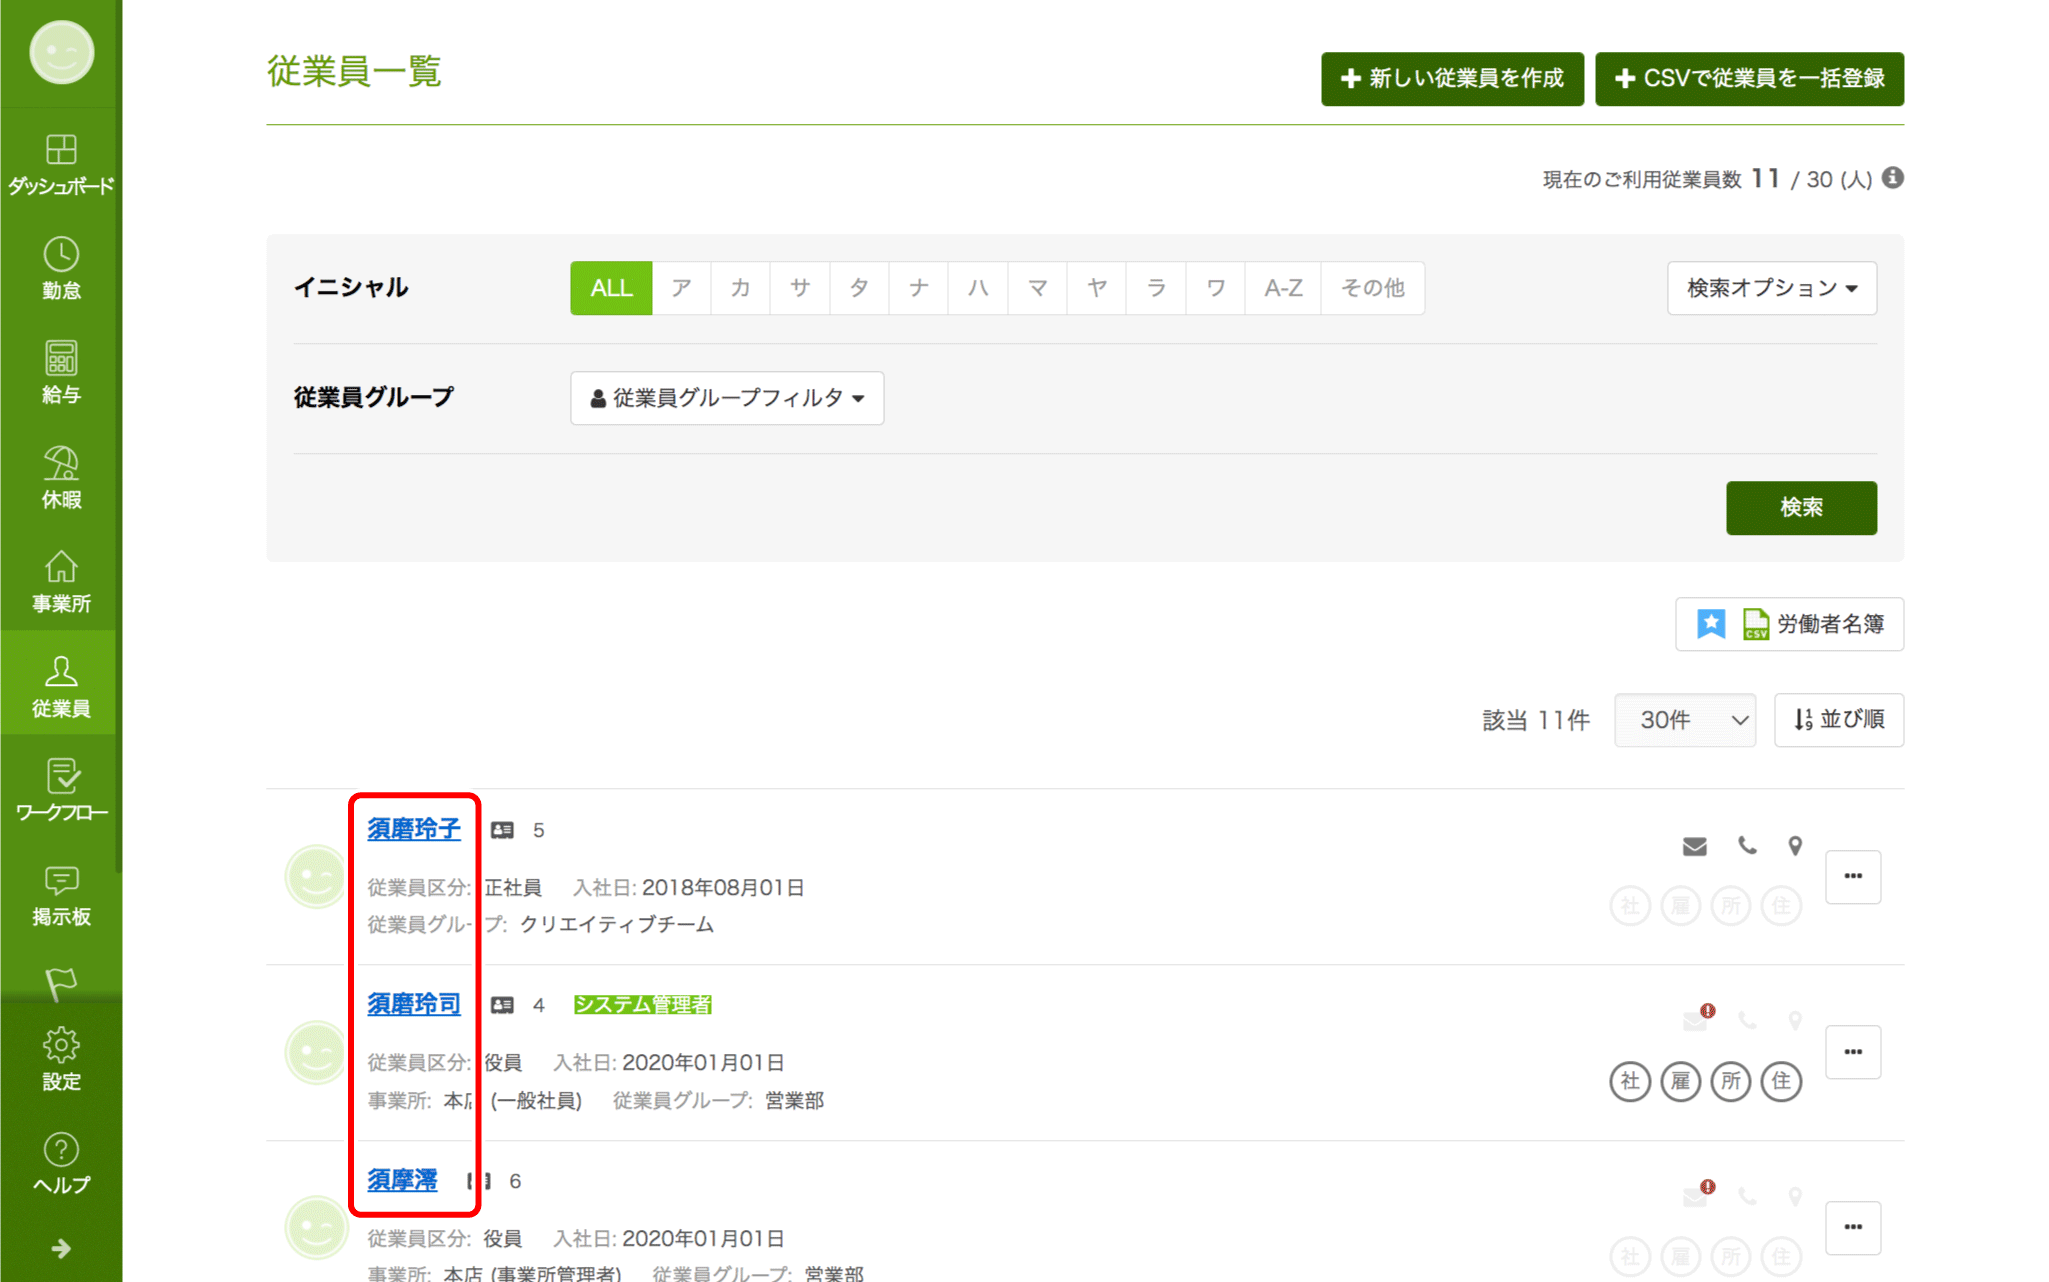Click the avatar of 須磨玲司
Image resolution: width=2049 pixels, height=1282 pixels.
point(316,1052)
